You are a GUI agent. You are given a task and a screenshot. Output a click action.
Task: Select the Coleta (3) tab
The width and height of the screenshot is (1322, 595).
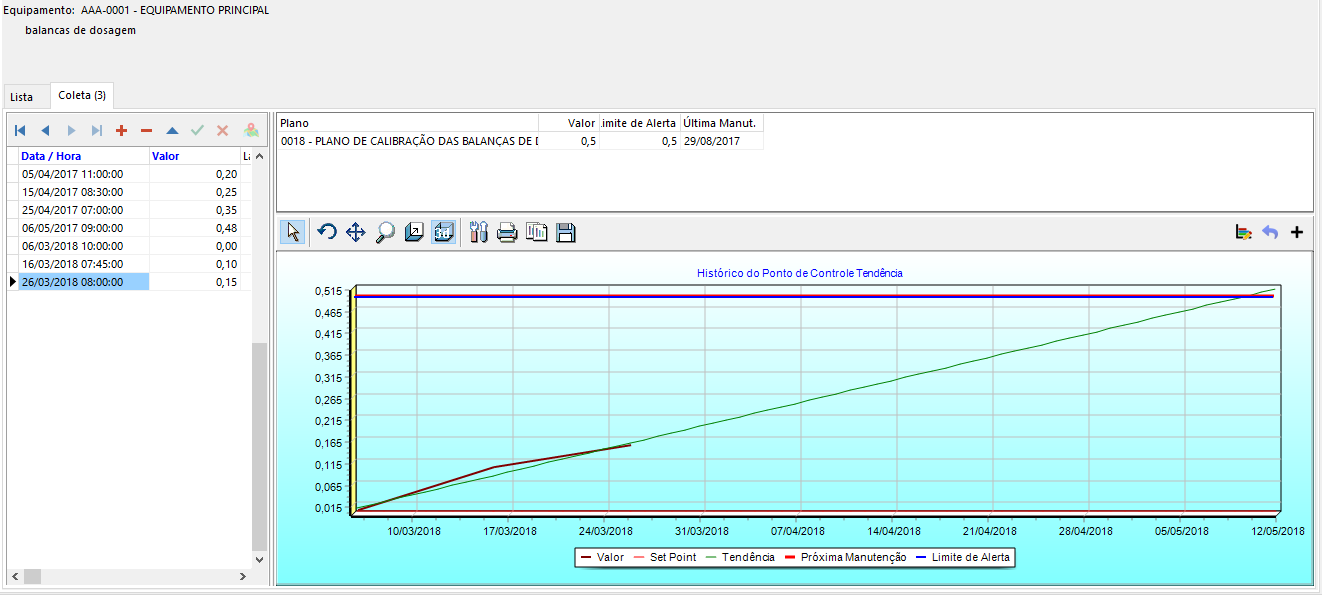[x=82, y=95]
